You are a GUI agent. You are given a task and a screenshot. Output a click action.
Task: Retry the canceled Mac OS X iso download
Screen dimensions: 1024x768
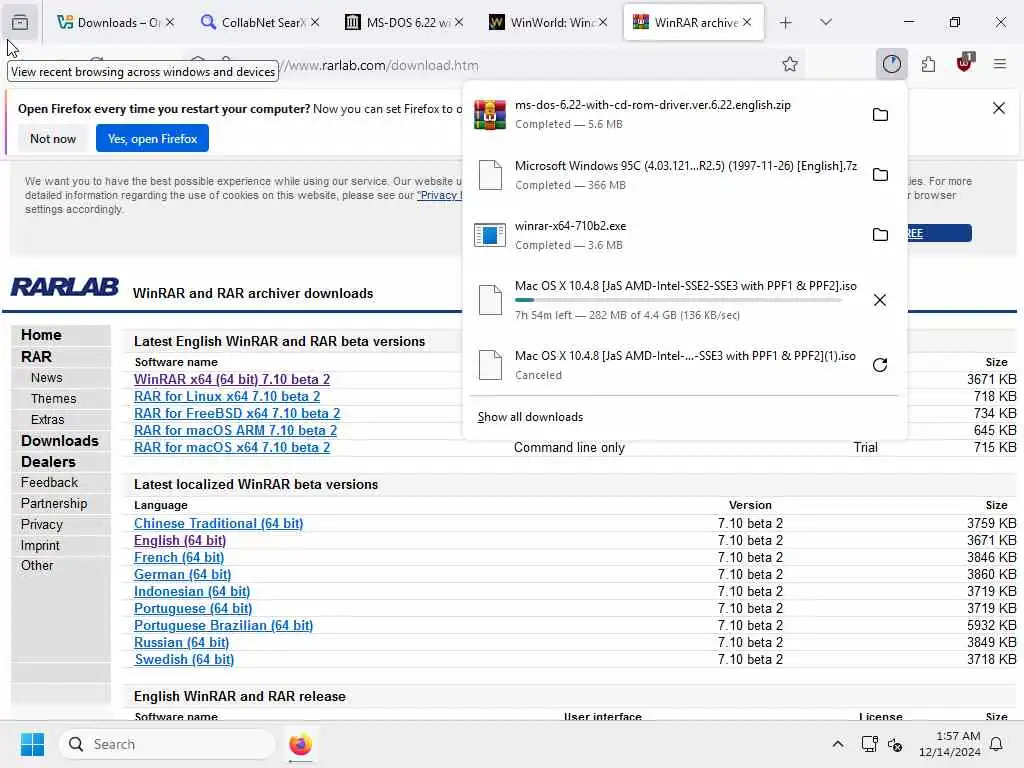tap(880, 364)
